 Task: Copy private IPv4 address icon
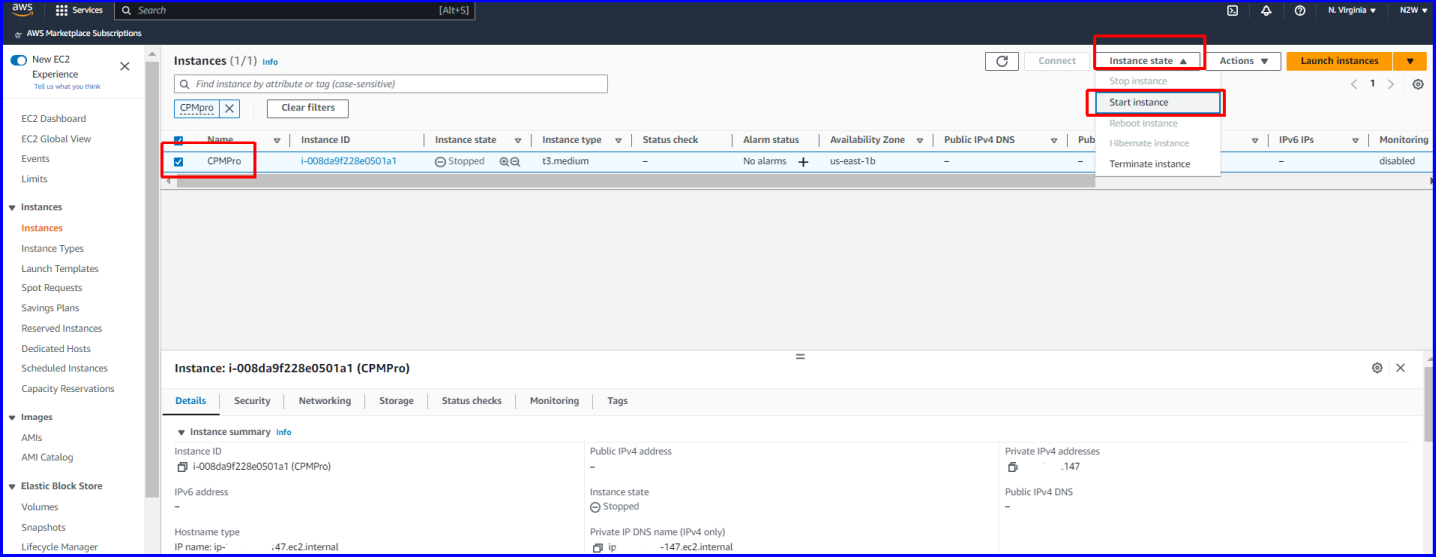click(x=1013, y=467)
